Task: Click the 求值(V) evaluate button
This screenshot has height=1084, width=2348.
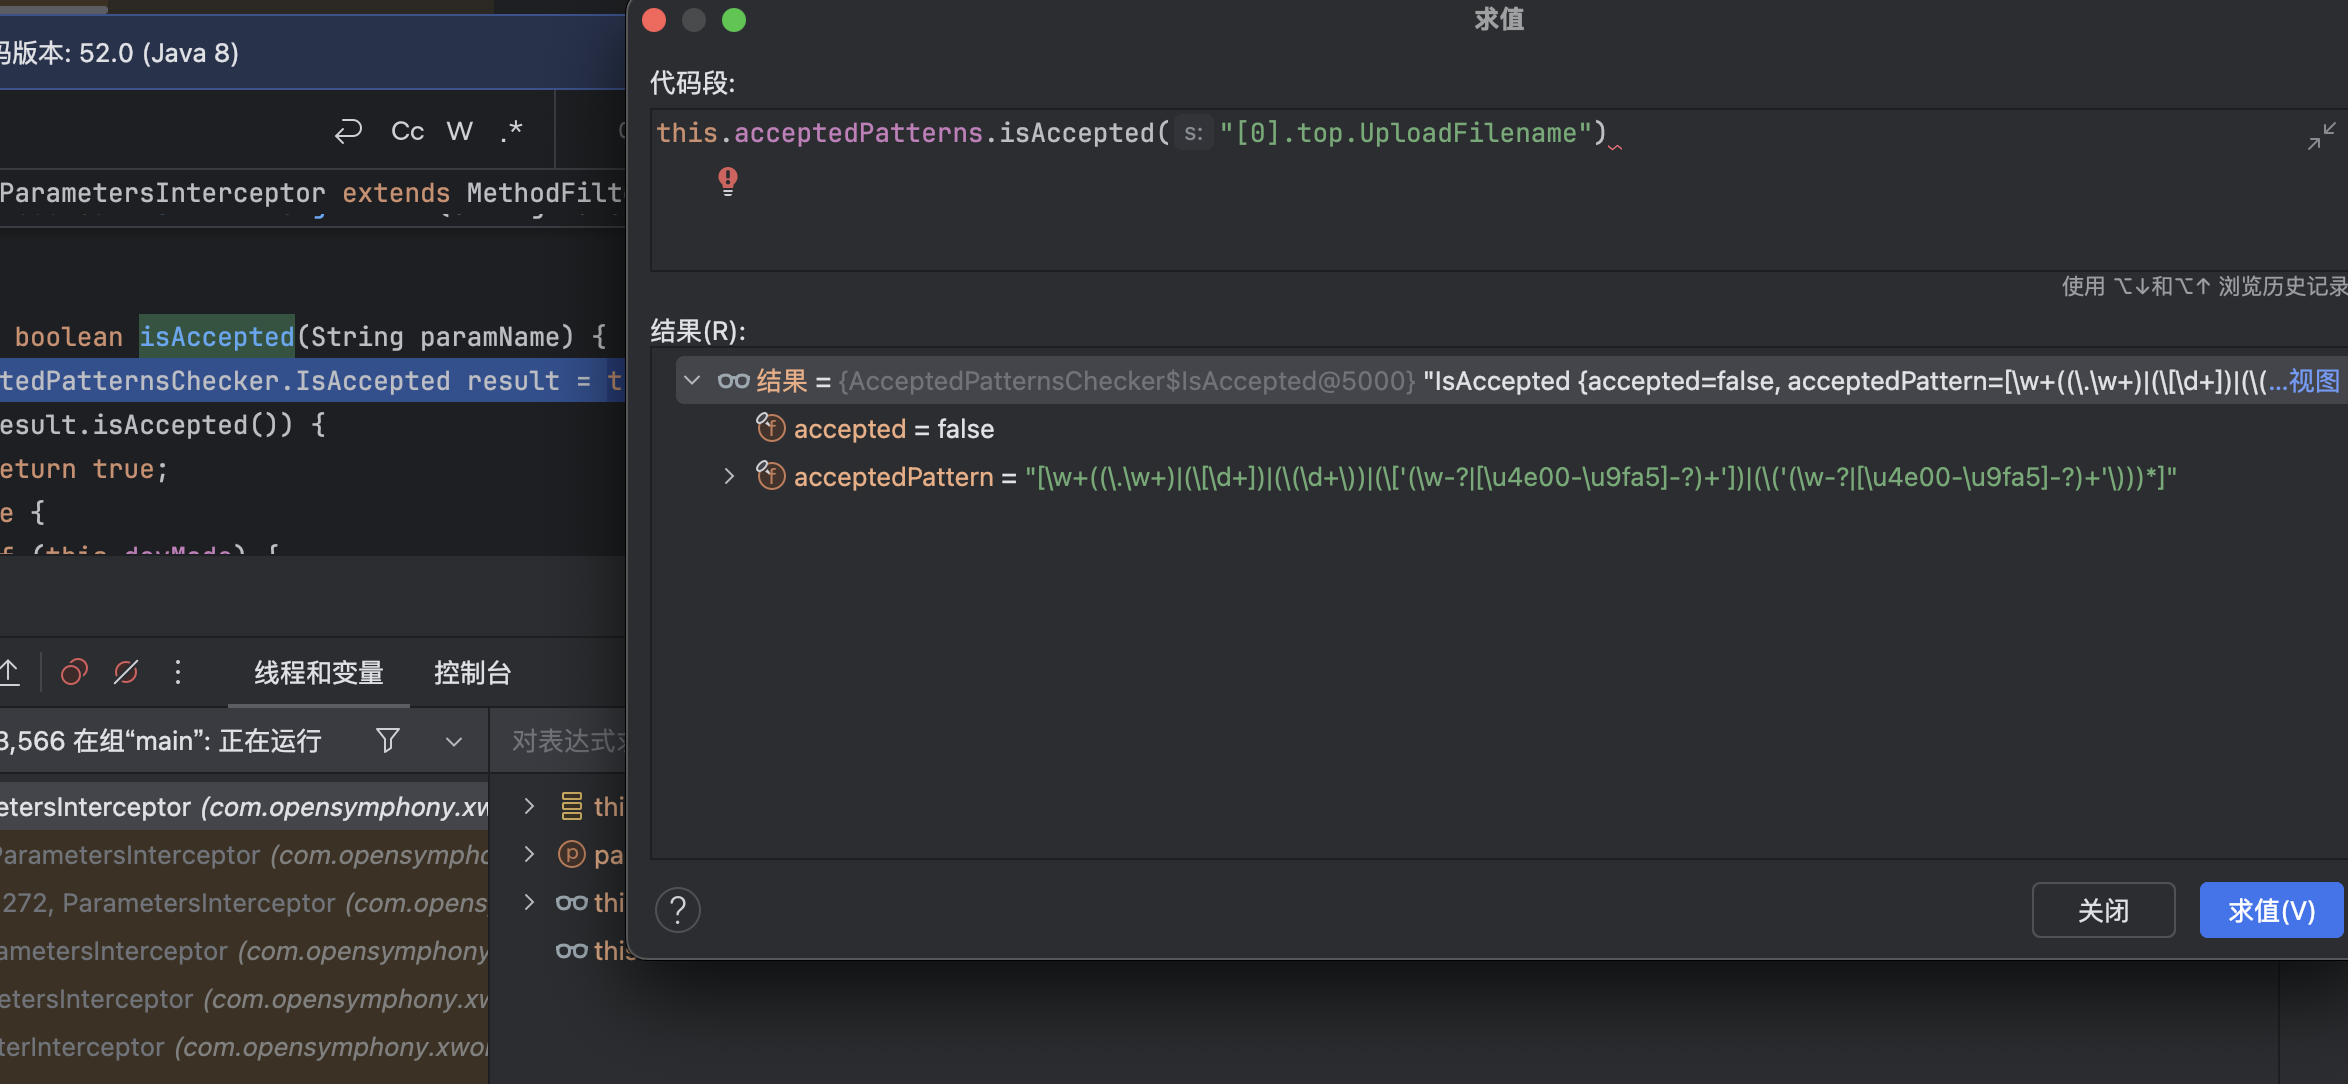Action: (2271, 910)
